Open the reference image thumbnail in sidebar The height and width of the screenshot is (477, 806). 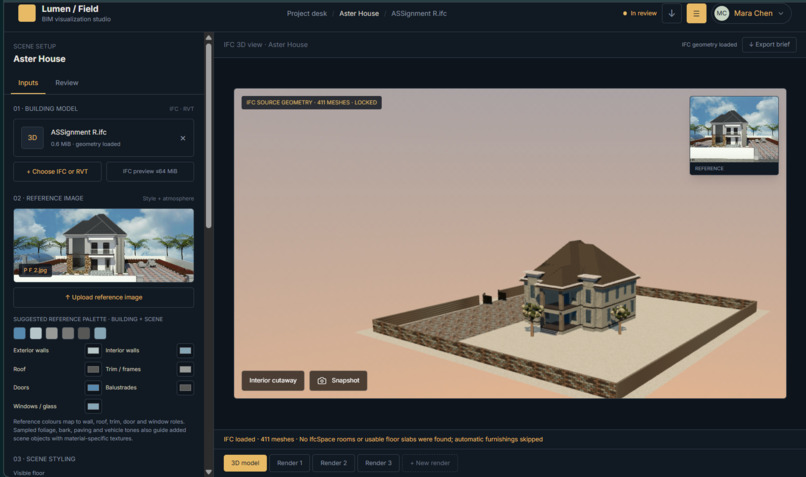pos(103,245)
